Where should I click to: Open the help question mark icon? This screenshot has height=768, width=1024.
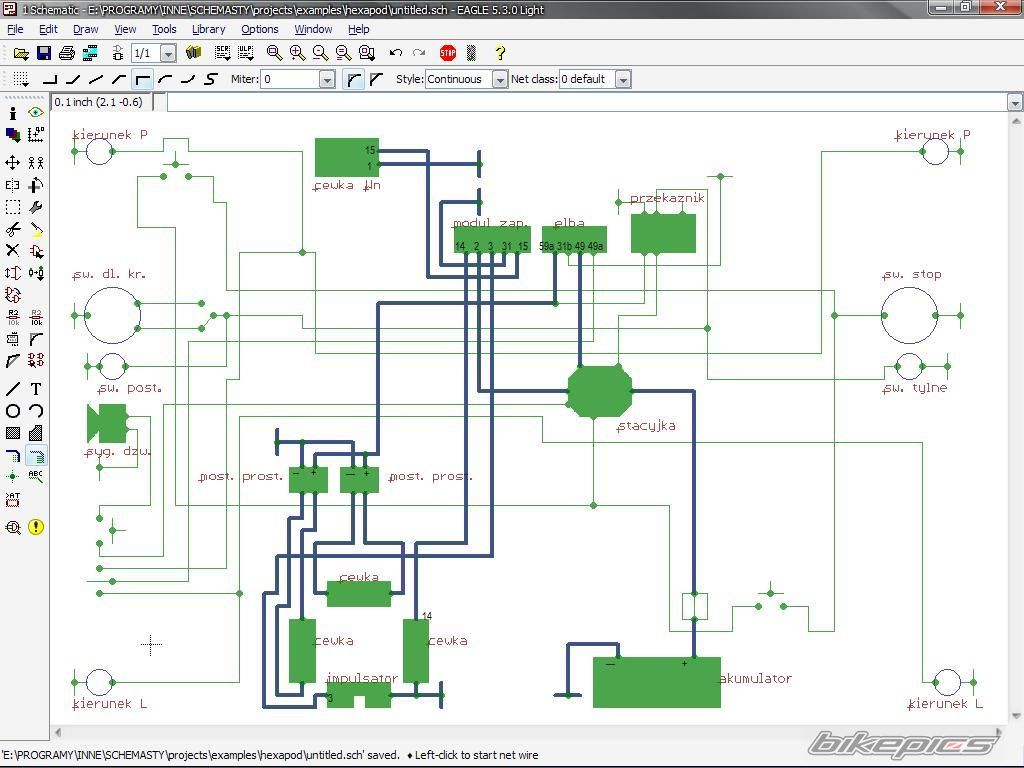[500, 53]
